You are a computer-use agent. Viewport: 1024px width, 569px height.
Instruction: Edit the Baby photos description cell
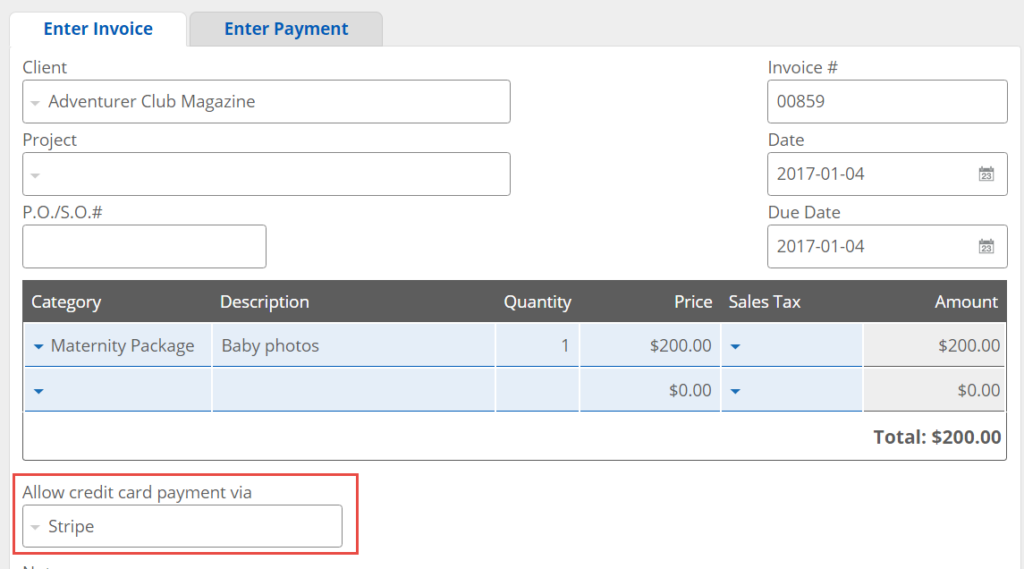tap(353, 346)
